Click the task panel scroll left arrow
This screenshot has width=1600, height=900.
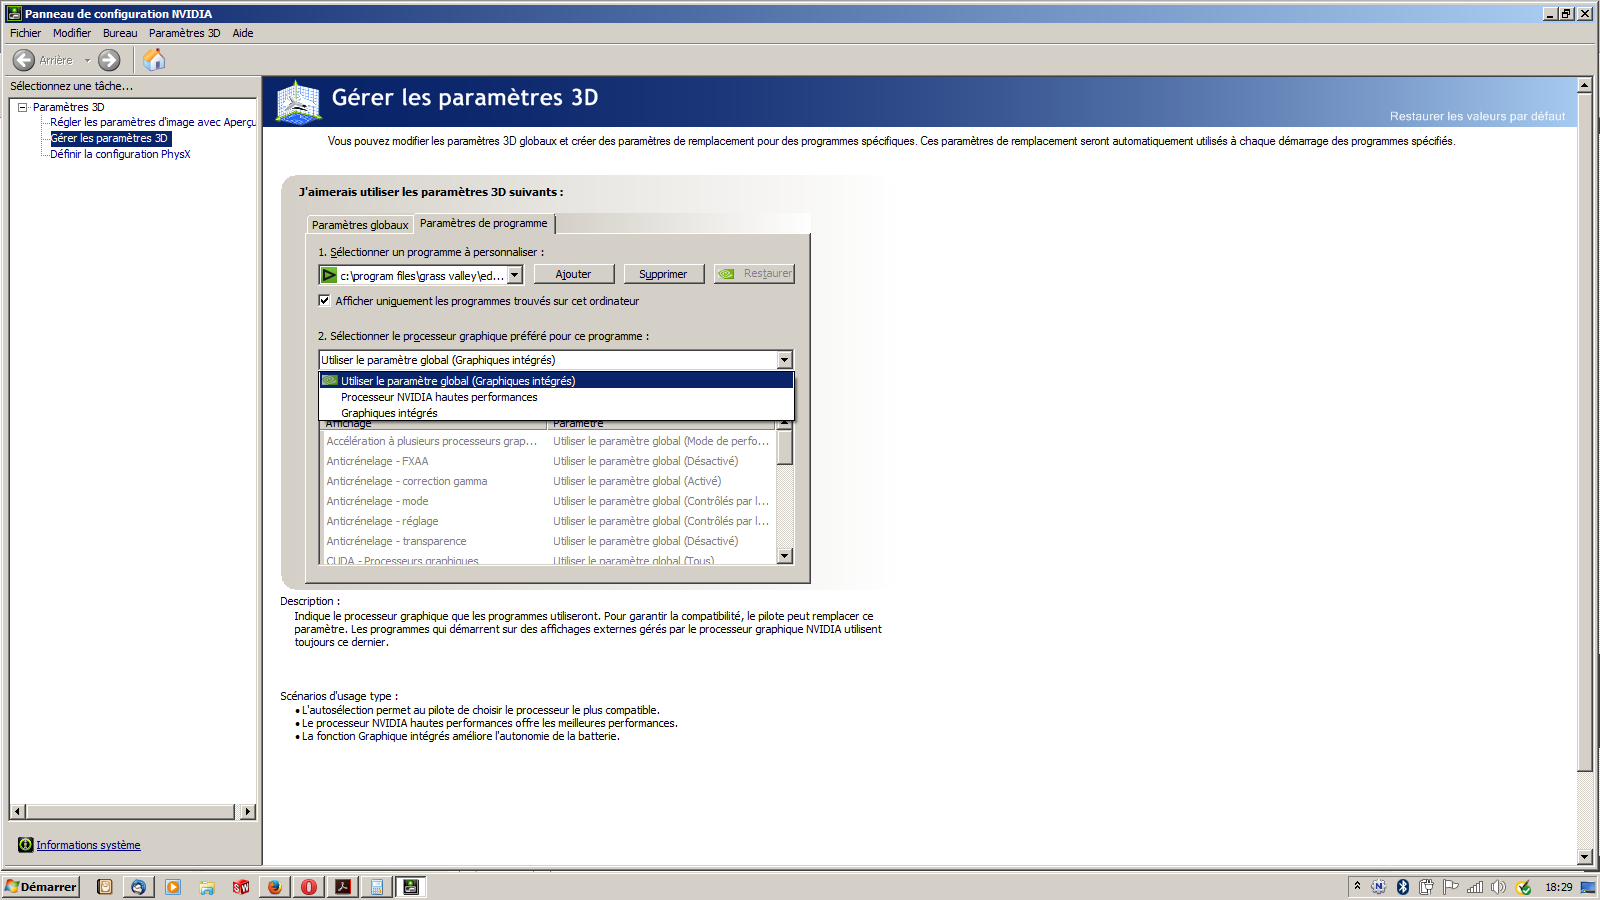pos(18,812)
